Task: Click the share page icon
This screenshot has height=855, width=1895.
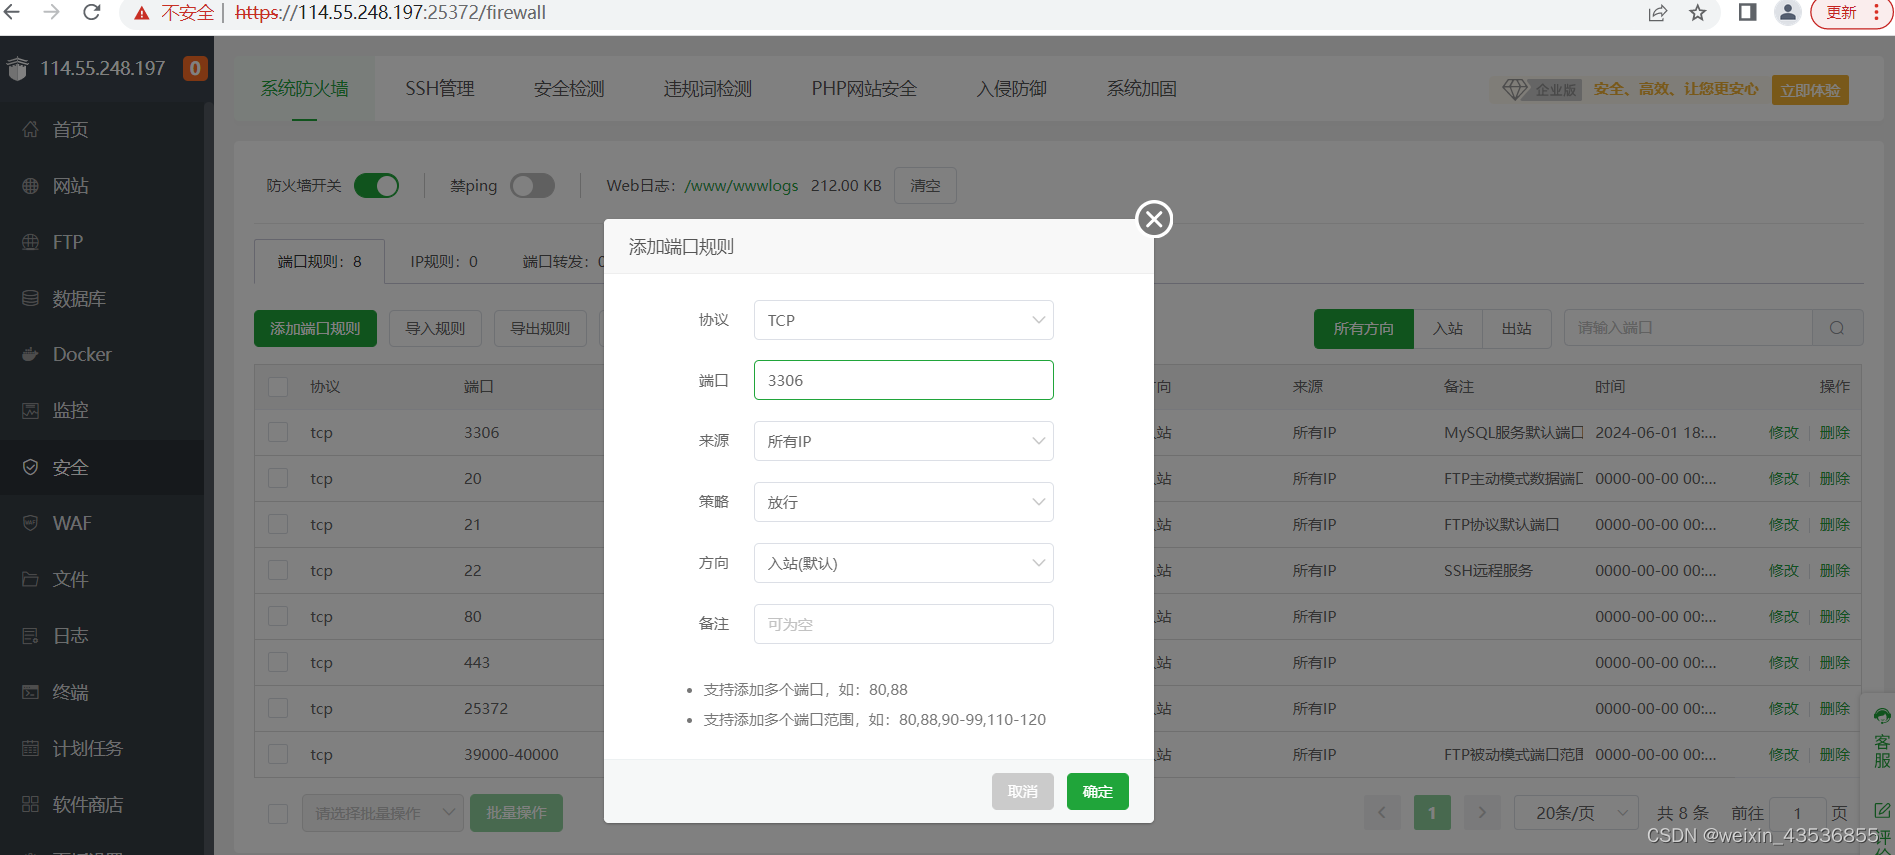Action: [1658, 12]
